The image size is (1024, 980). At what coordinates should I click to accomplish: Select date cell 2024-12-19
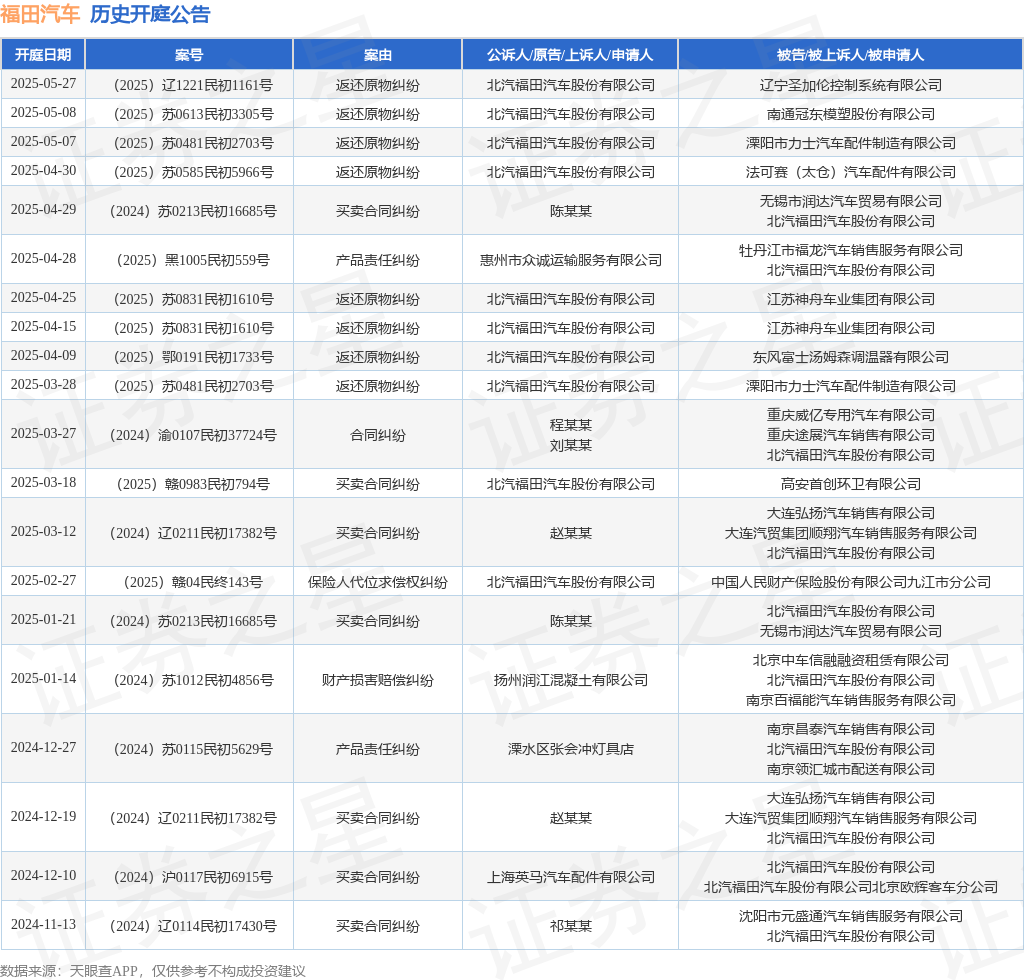[x=43, y=817]
